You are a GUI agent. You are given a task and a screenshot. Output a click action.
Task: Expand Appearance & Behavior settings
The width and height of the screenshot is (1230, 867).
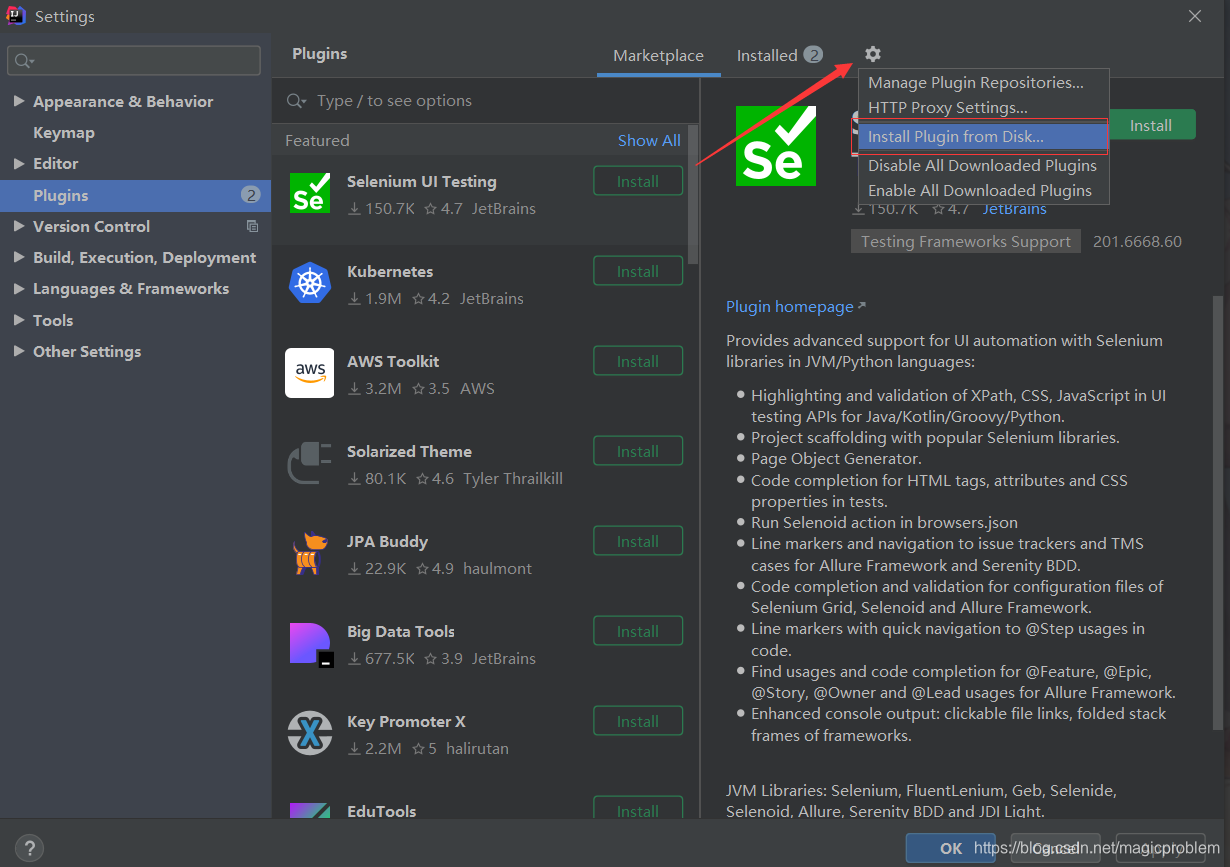pyautogui.click(x=19, y=102)
